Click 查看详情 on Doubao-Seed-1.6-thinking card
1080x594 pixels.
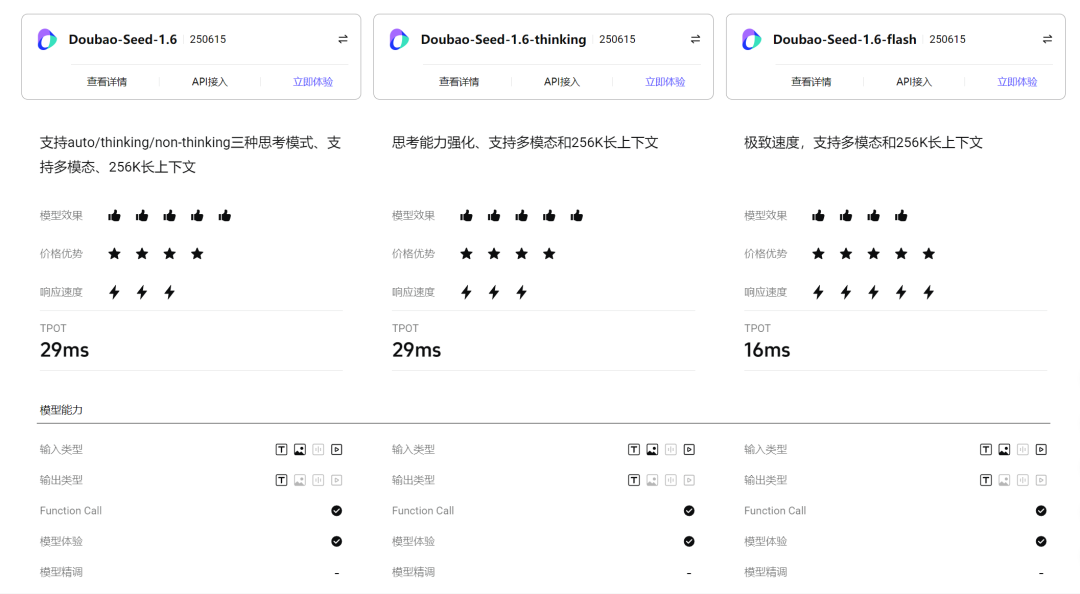[x=459, y=82]
